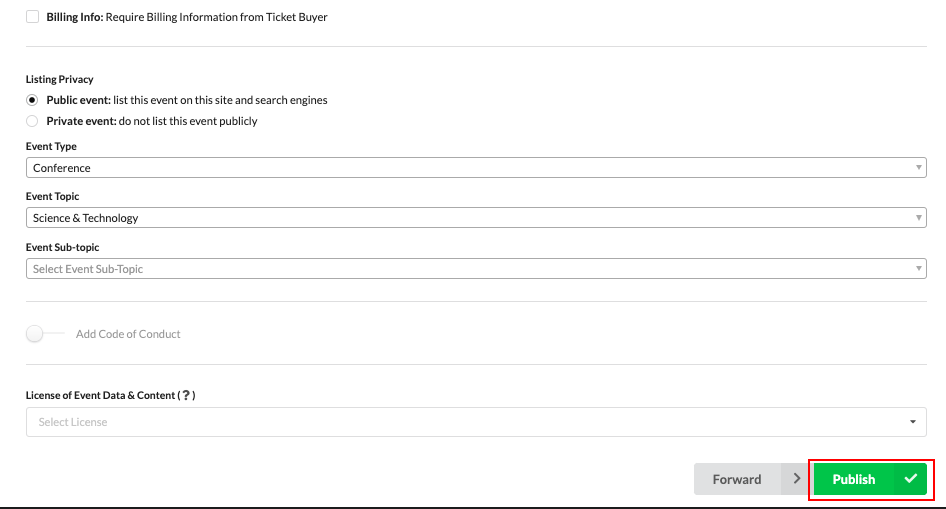The height and width of the screenshot is (509, 946).
Task: Select the Public event radio option
Action: point(32,100)
